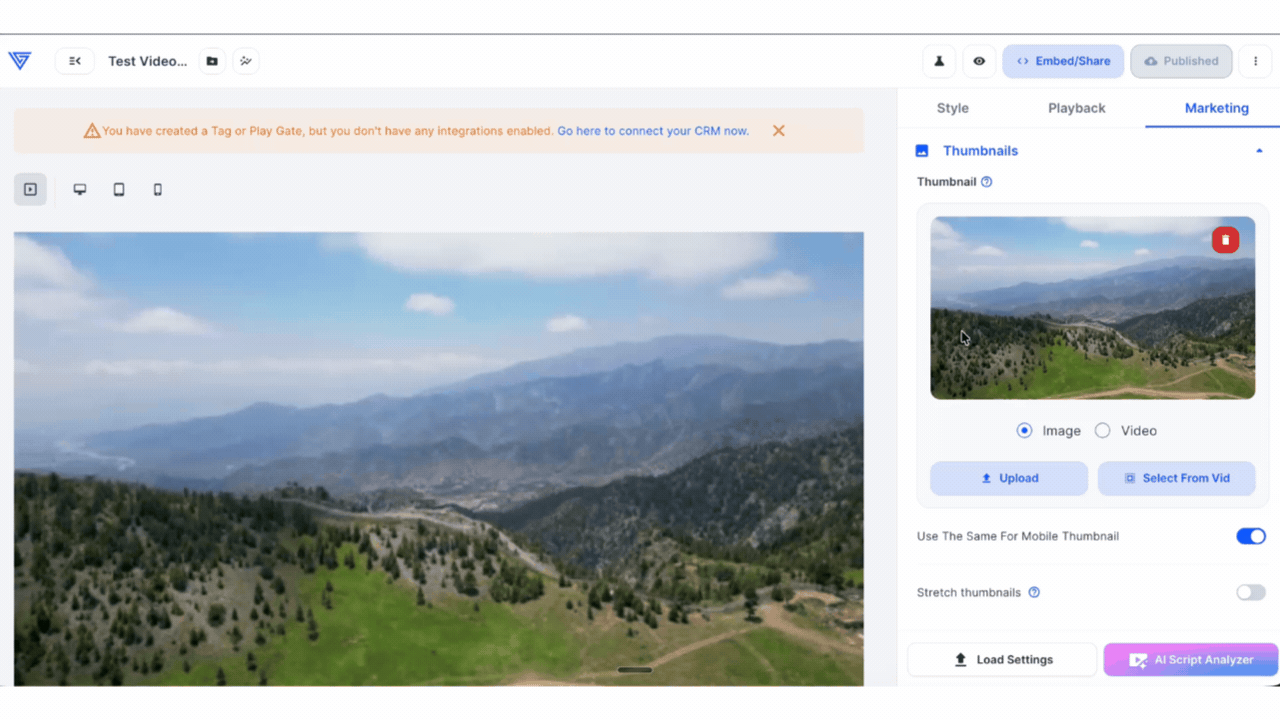The width and height of the screenshot is (1280, 720).
Task: Click the main video player preview
Action: point(438,459)
